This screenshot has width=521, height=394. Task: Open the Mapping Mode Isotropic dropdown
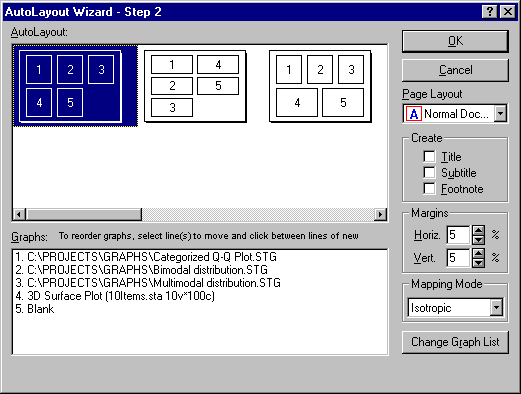tap(496, 307)
